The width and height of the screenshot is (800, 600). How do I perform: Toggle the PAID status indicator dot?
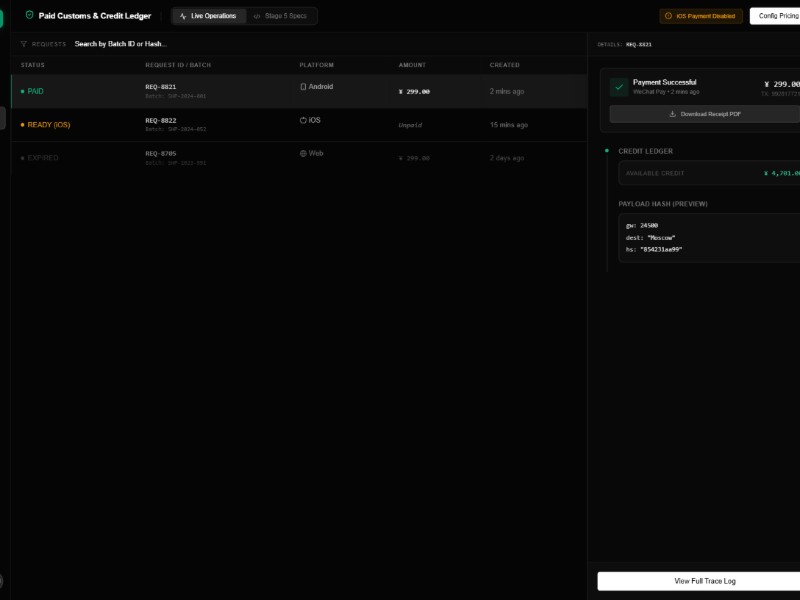[x=24, y=89]
